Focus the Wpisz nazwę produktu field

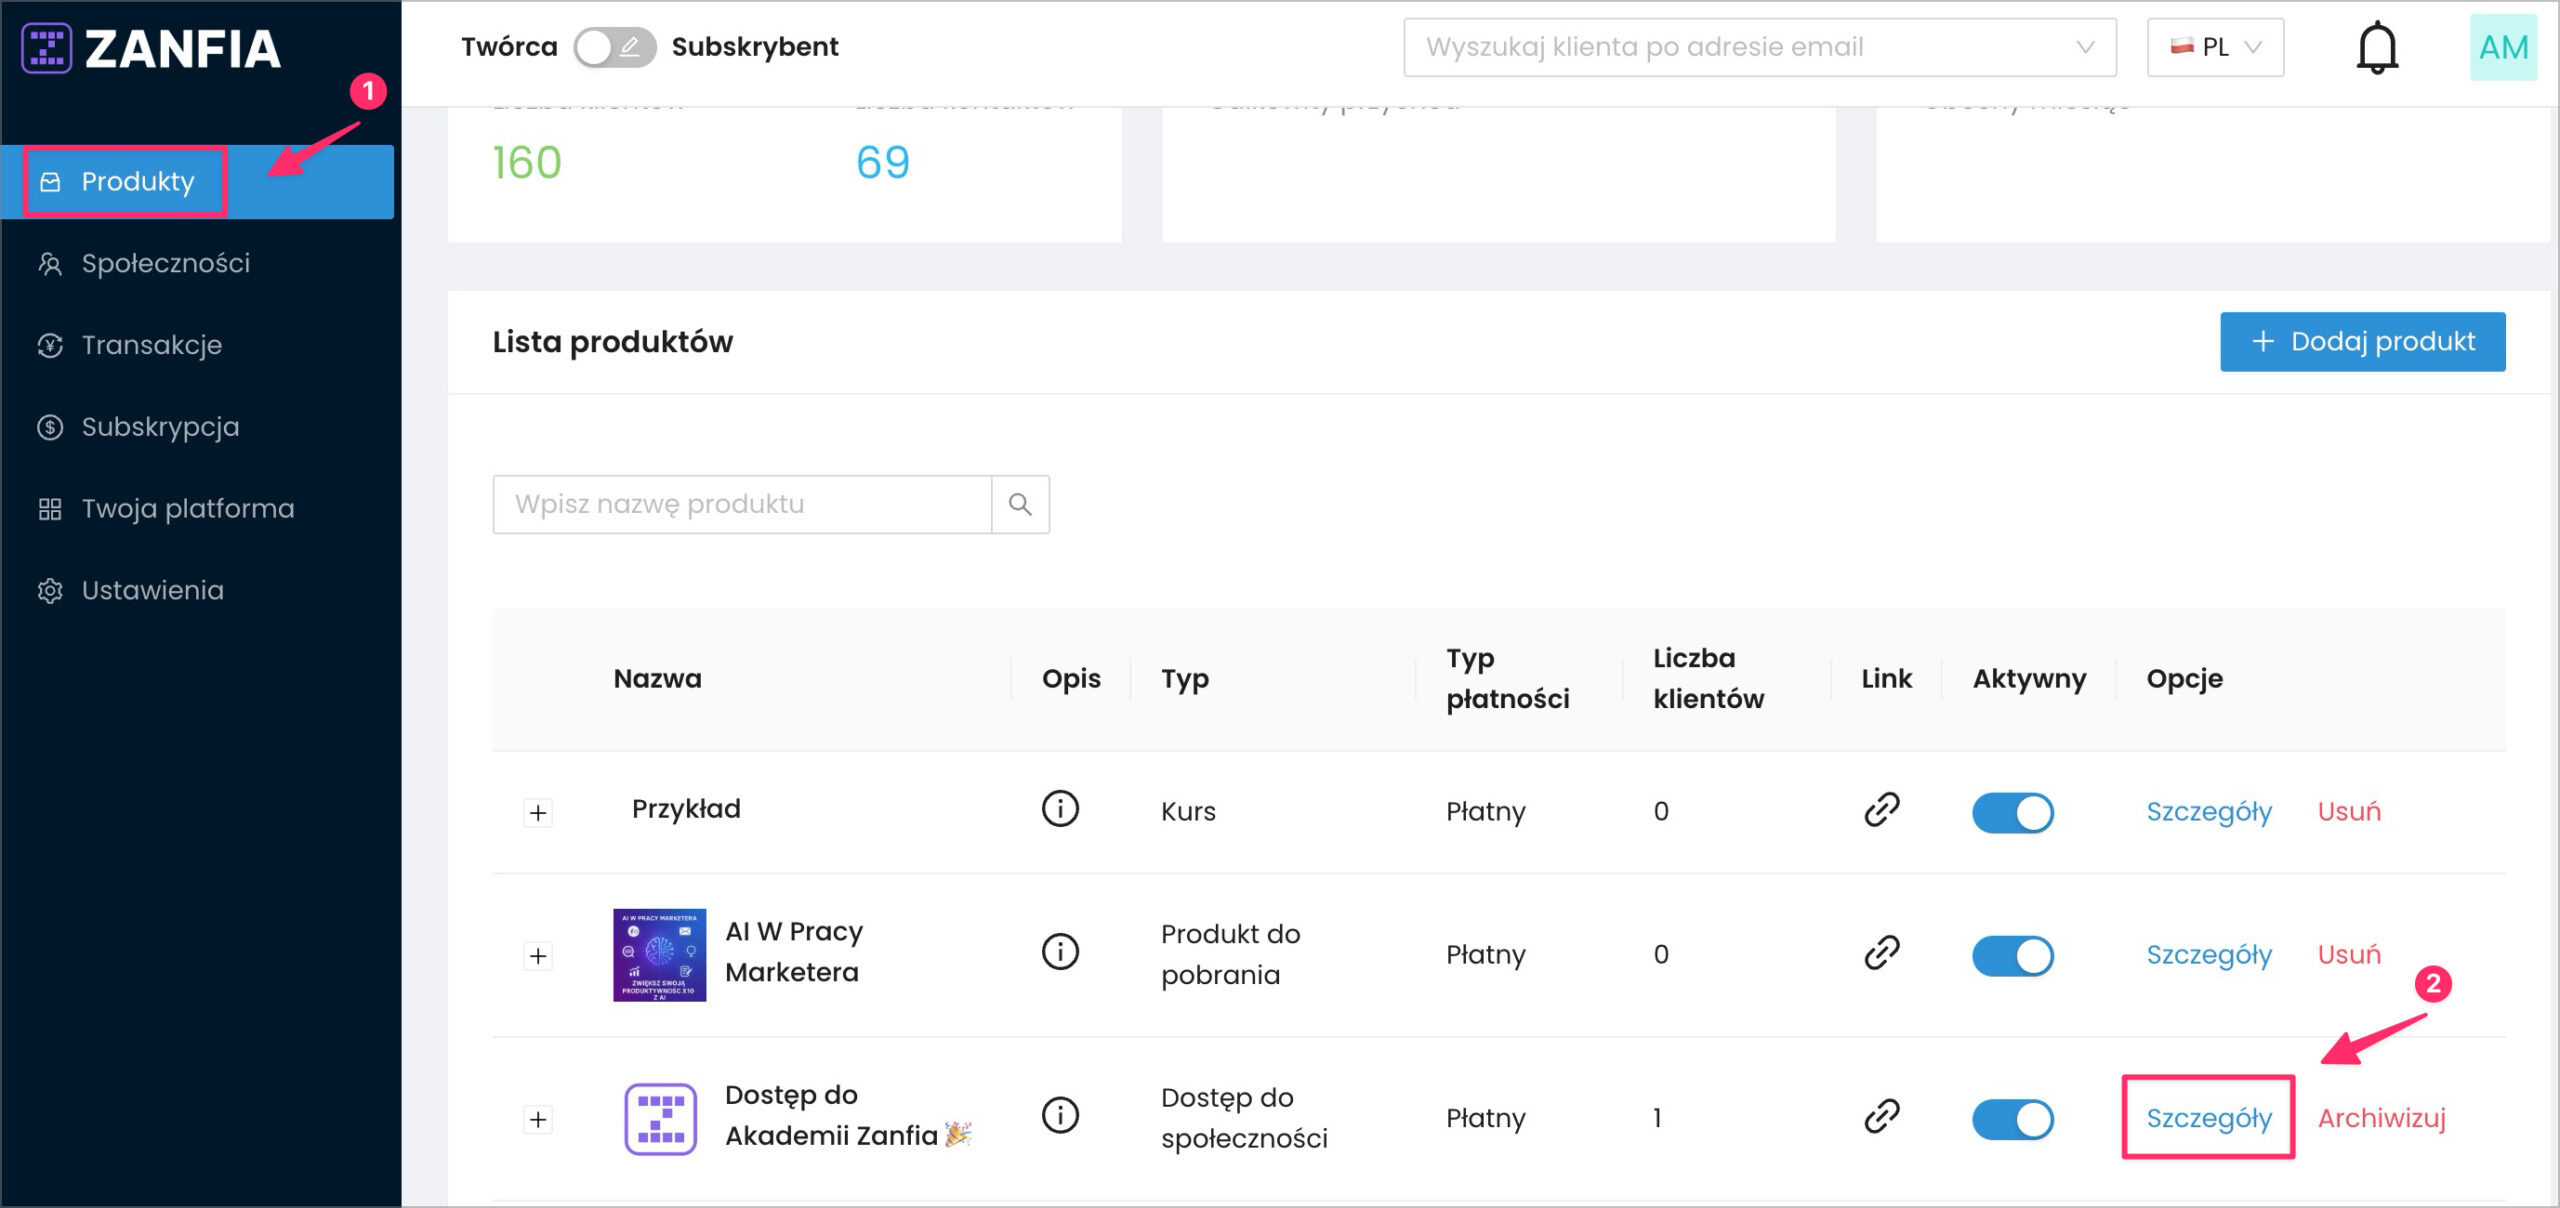click(741, 504)
